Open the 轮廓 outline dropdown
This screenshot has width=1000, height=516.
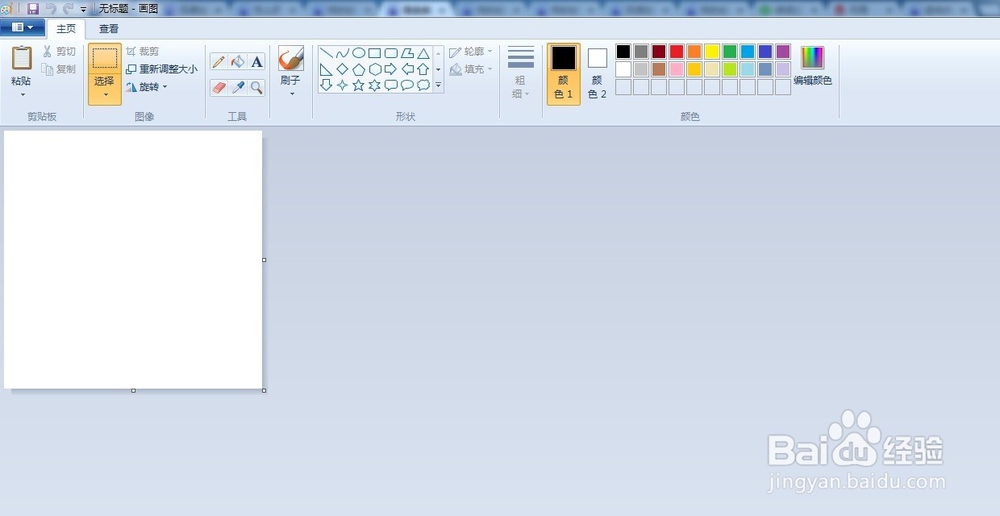coord(471,52)
